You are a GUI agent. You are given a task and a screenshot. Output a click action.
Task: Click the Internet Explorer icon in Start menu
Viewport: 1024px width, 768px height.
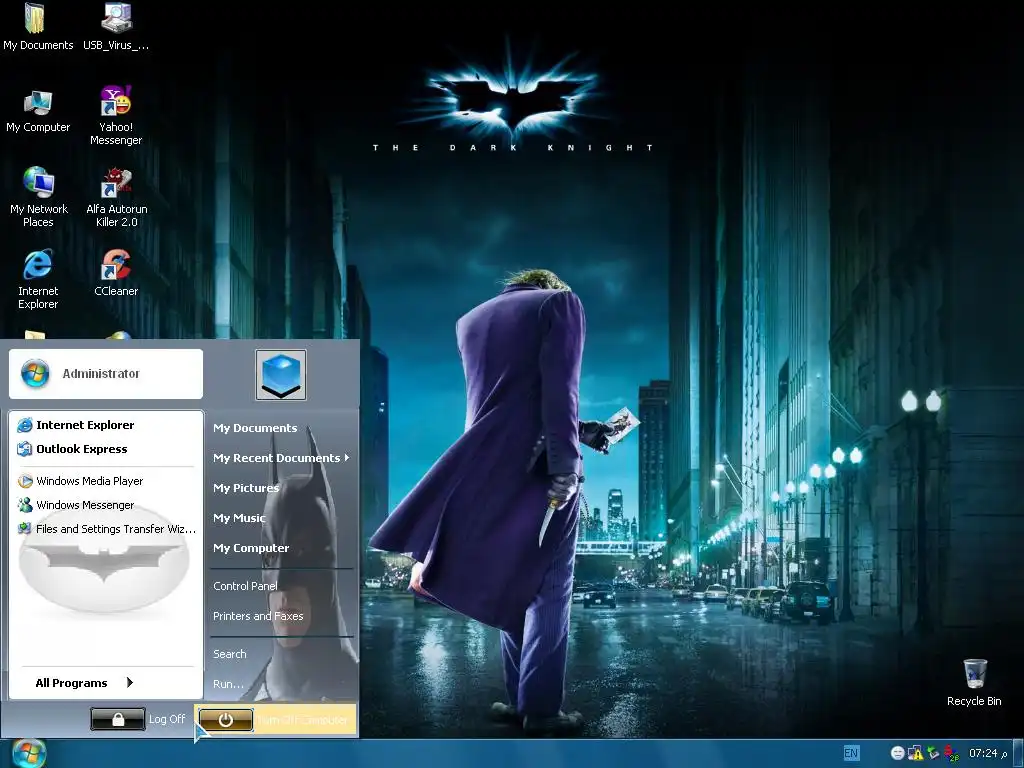(25, 425)
